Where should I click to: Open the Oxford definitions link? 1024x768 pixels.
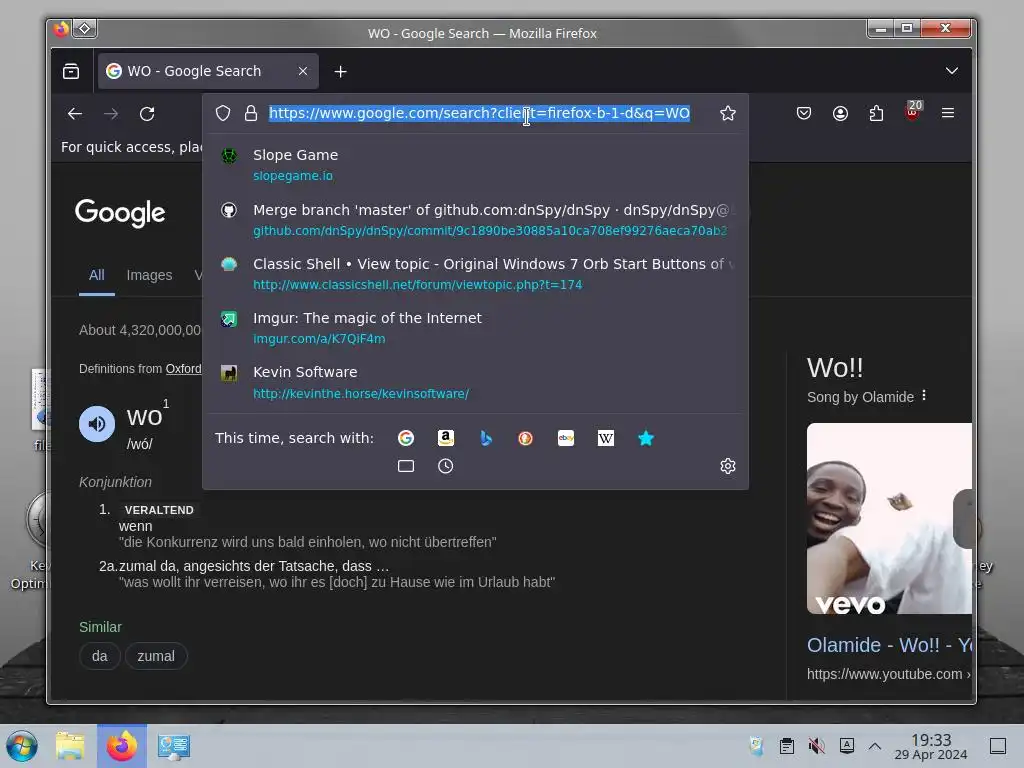pyautogui.click(x=183, y=369)
